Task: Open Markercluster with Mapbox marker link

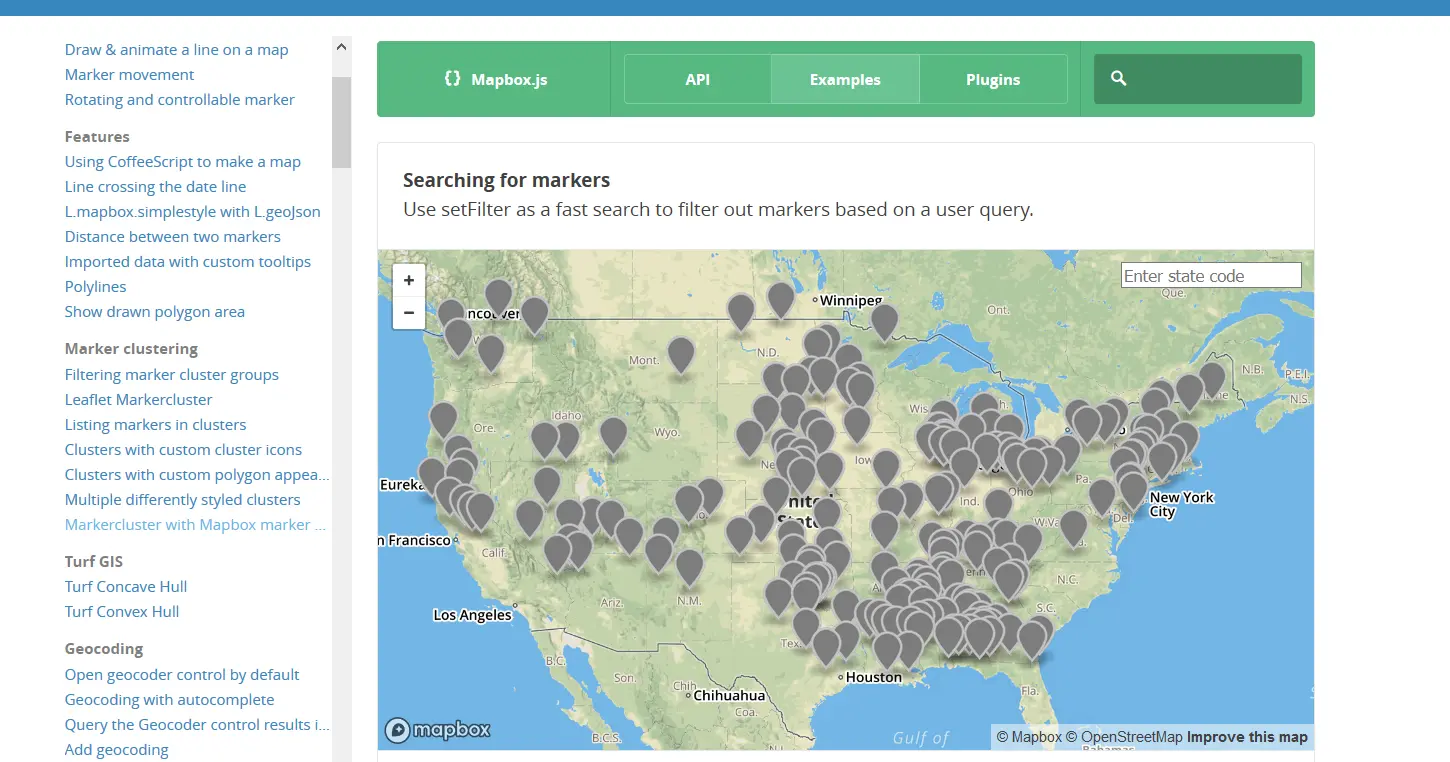Action: (x=195, y=524)
